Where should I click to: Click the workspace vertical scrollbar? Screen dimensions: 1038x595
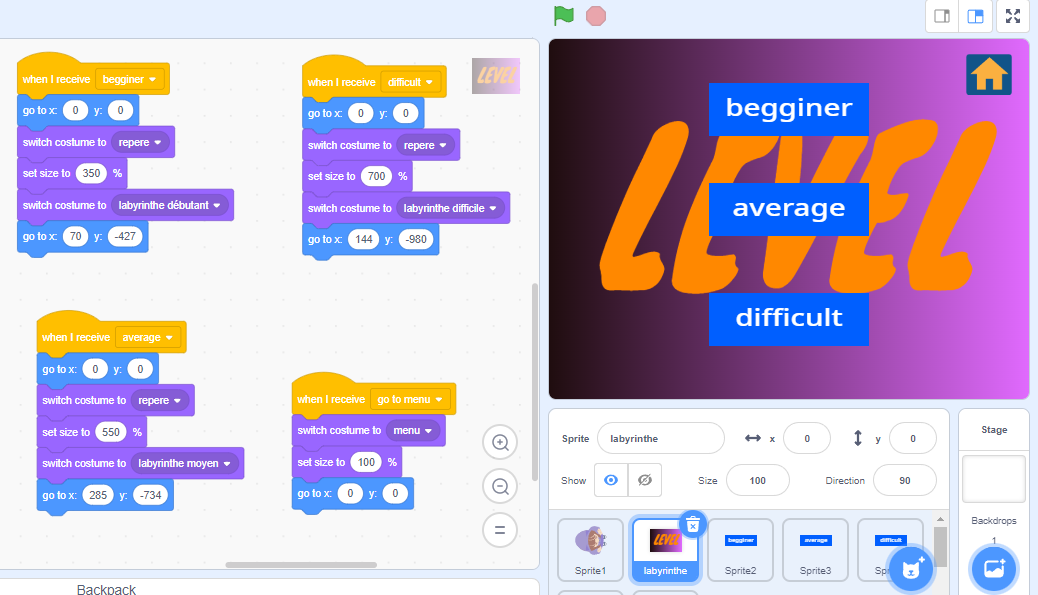pos(534,383)
